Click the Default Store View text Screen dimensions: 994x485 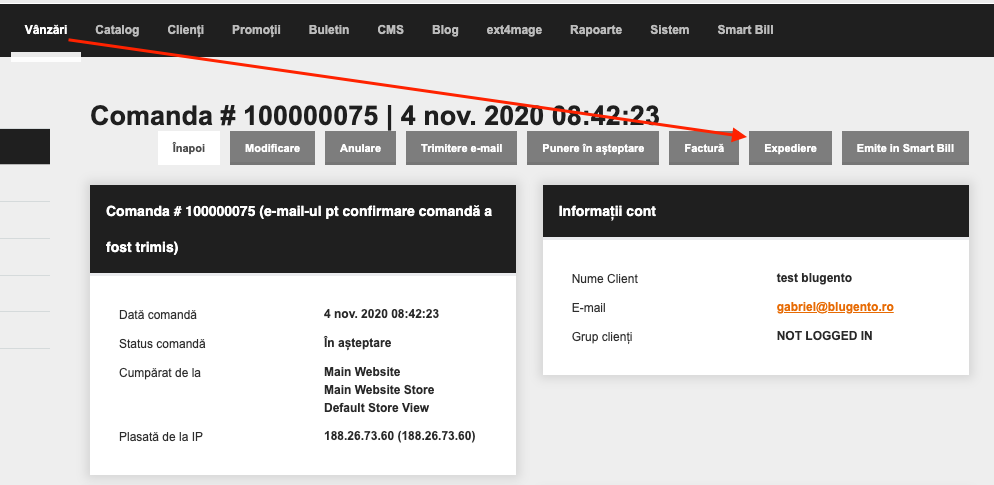[x=377, y=408]
